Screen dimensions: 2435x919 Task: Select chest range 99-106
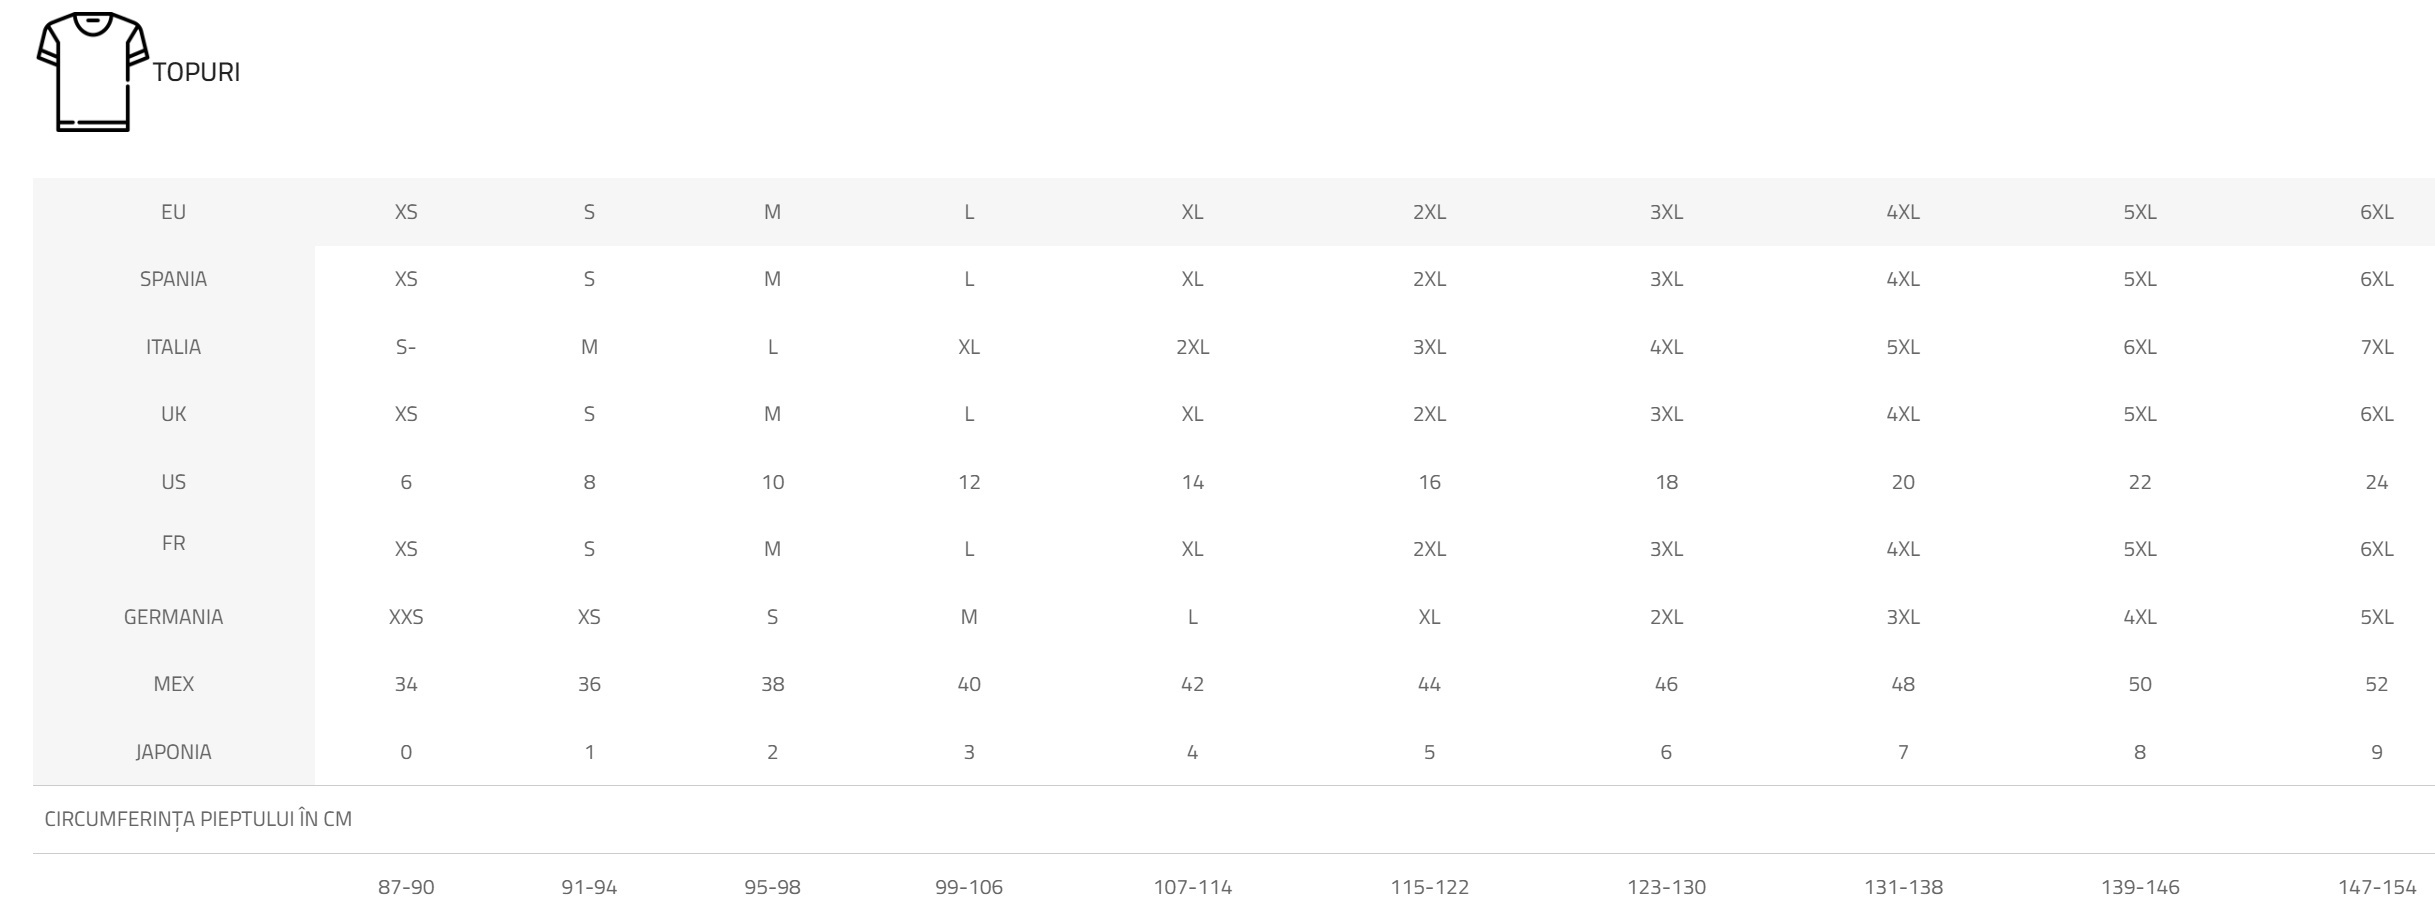point(969,887)
